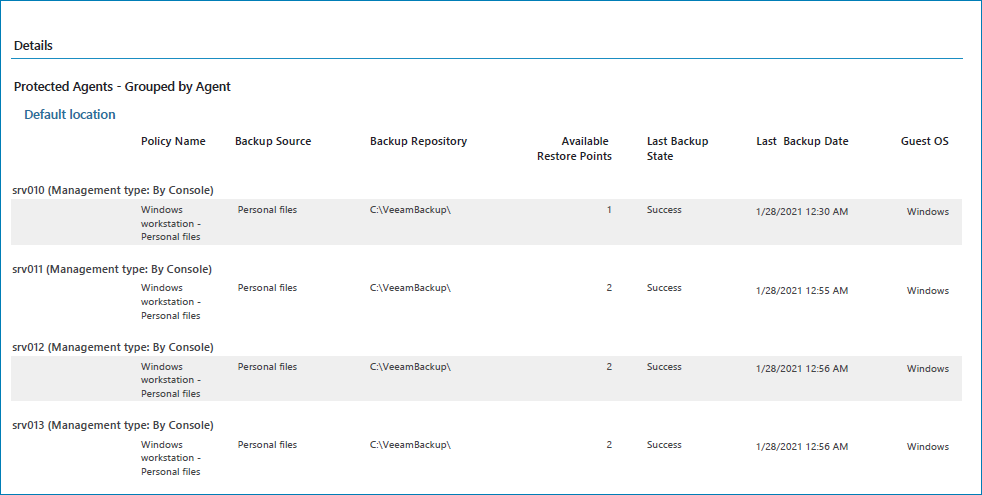Click the Guest OS column header

[924, 142]
